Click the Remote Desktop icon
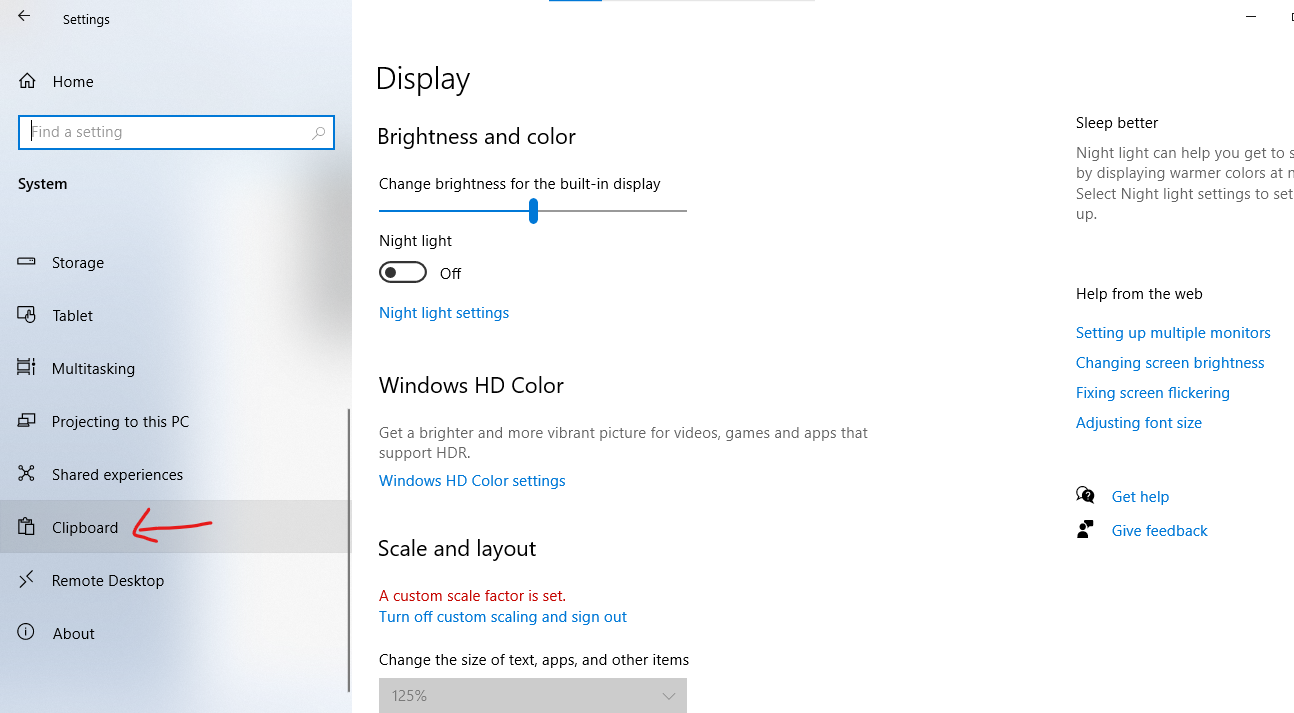 click(26, 579)
